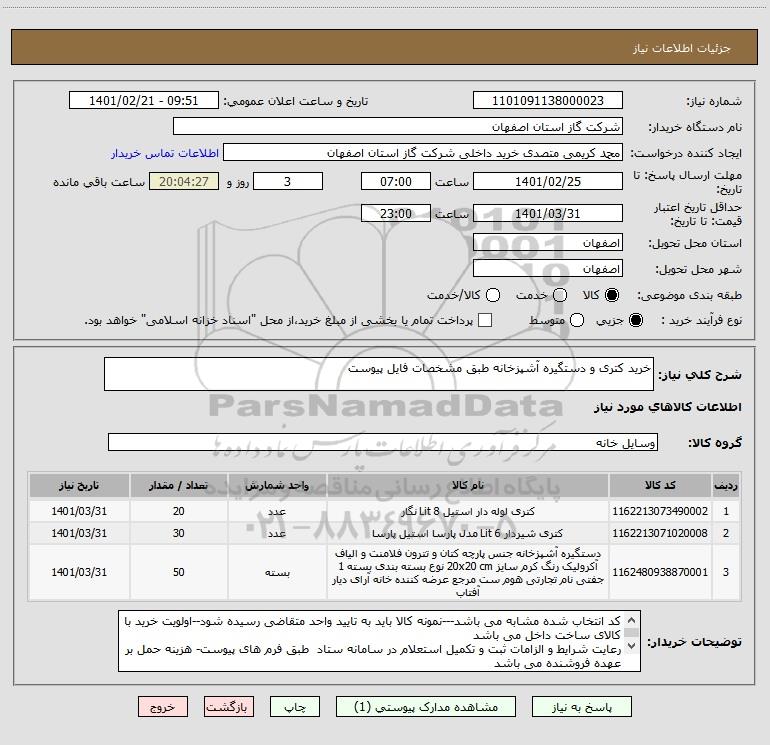
Task: Tick the اسناد خزانه اسلامی payment checkbox
Action: 485,320
